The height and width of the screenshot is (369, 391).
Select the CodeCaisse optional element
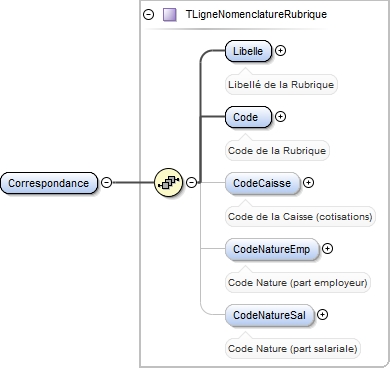click(263, 183)
